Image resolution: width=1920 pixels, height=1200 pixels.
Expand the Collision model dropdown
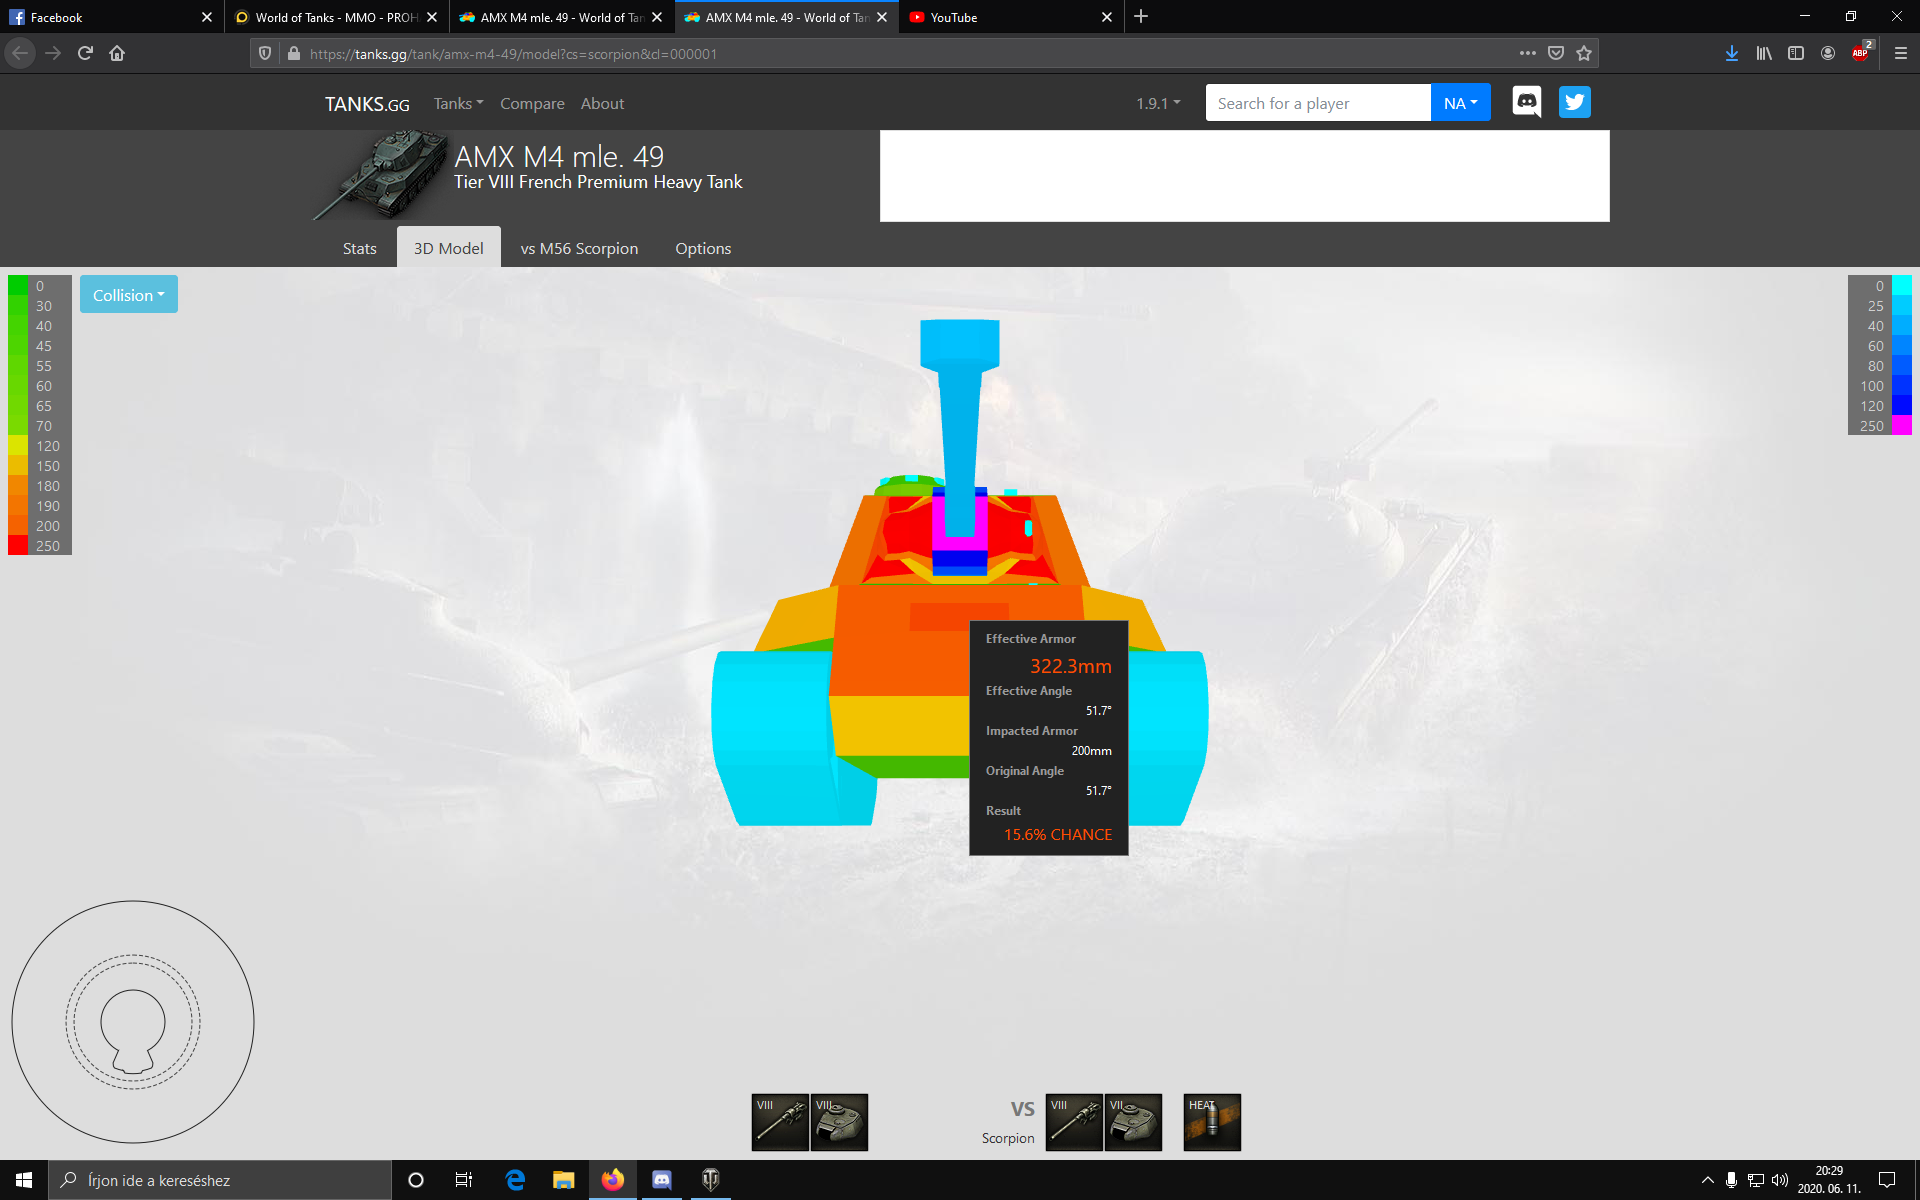click(x=128, y=295)
